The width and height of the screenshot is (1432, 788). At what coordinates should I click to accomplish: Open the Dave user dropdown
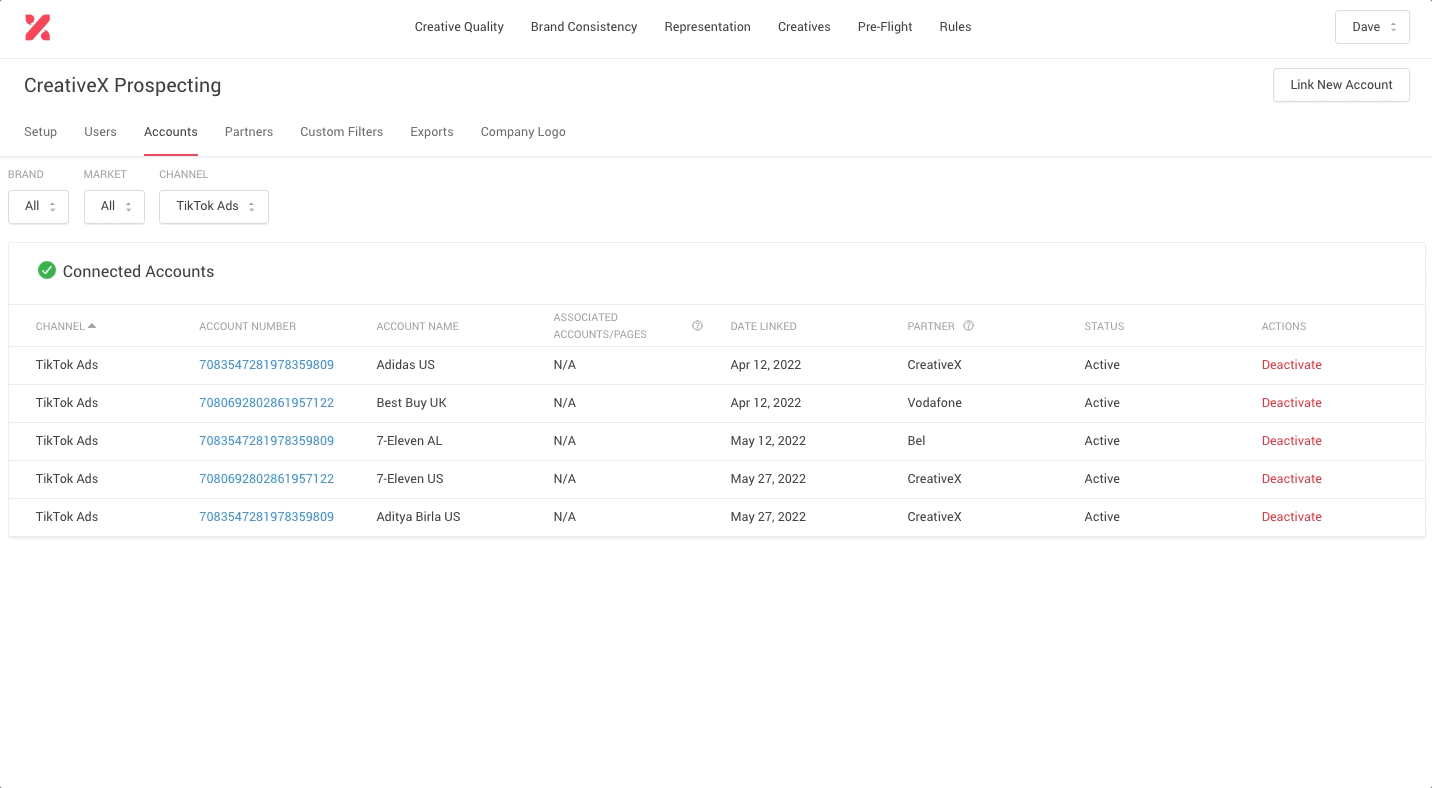[x=1372, y=27]
